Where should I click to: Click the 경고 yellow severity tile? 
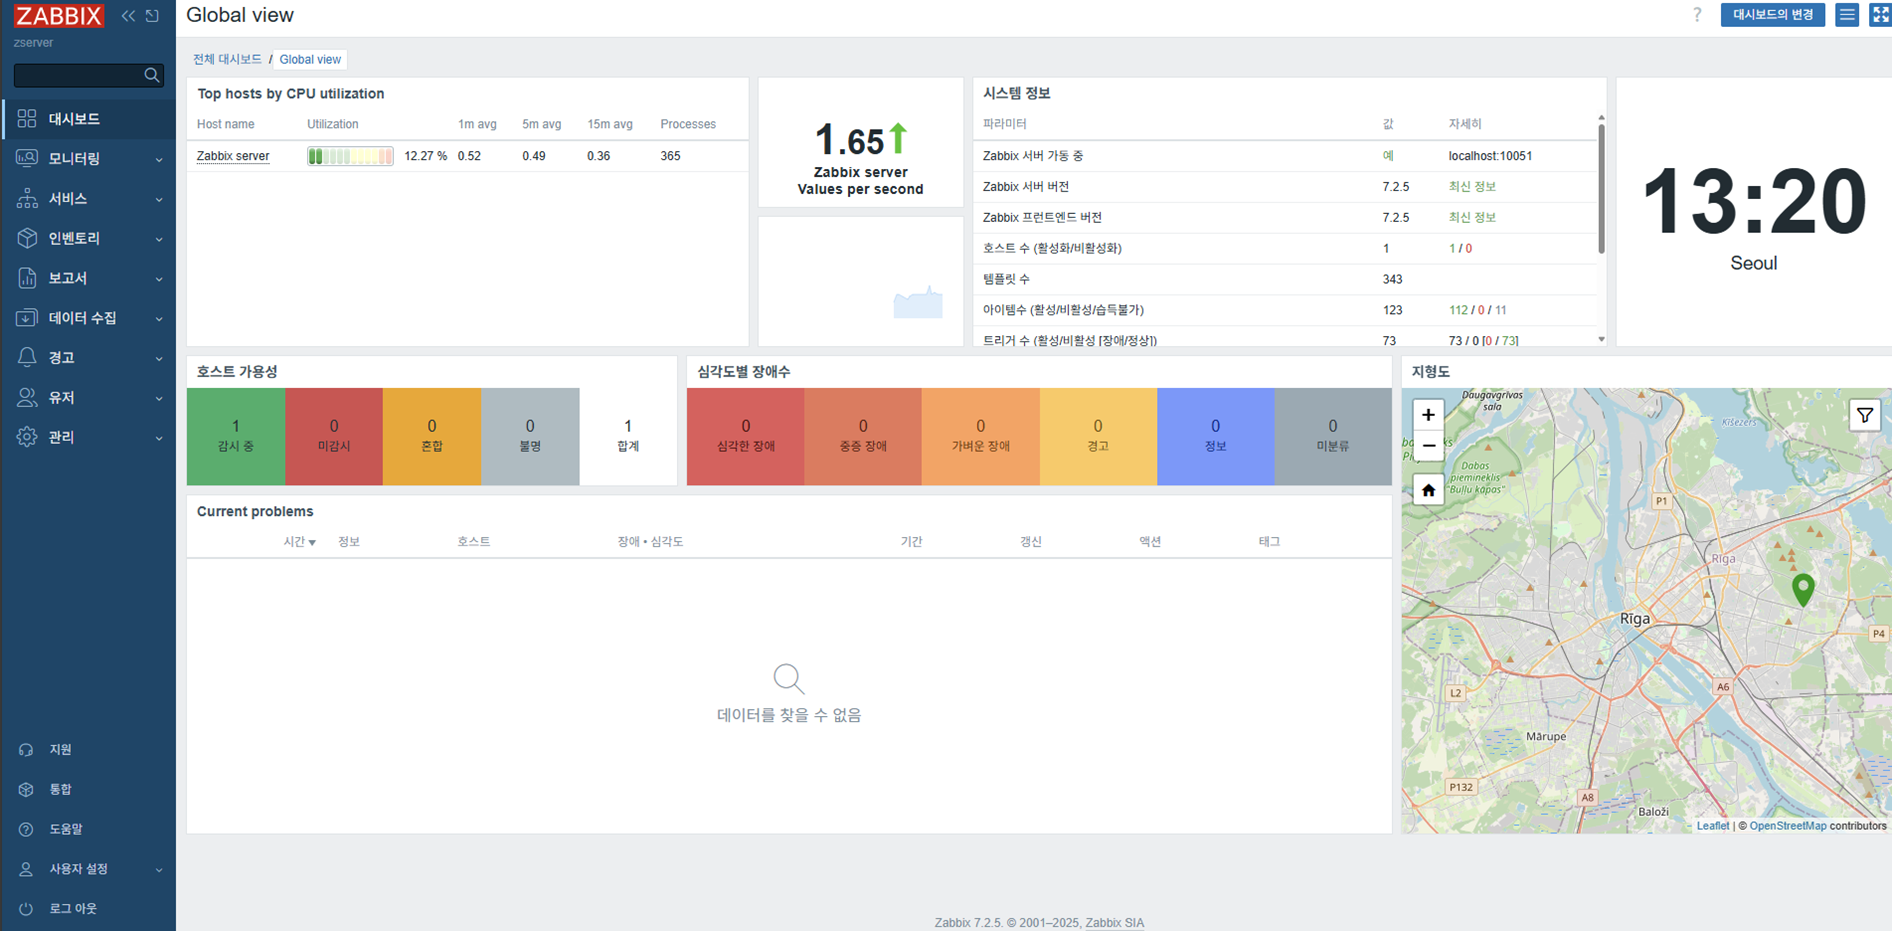(x=1098, y=437)
